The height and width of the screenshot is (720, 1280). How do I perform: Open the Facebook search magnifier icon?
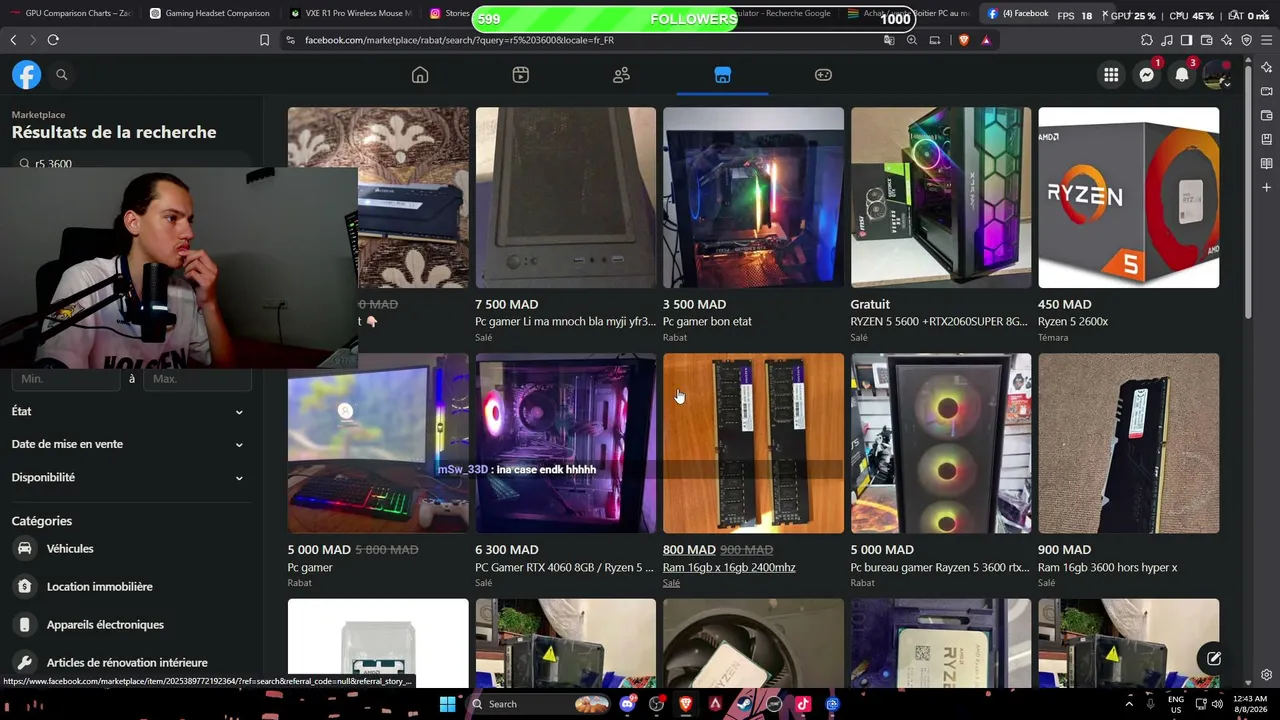pos(62,75)
